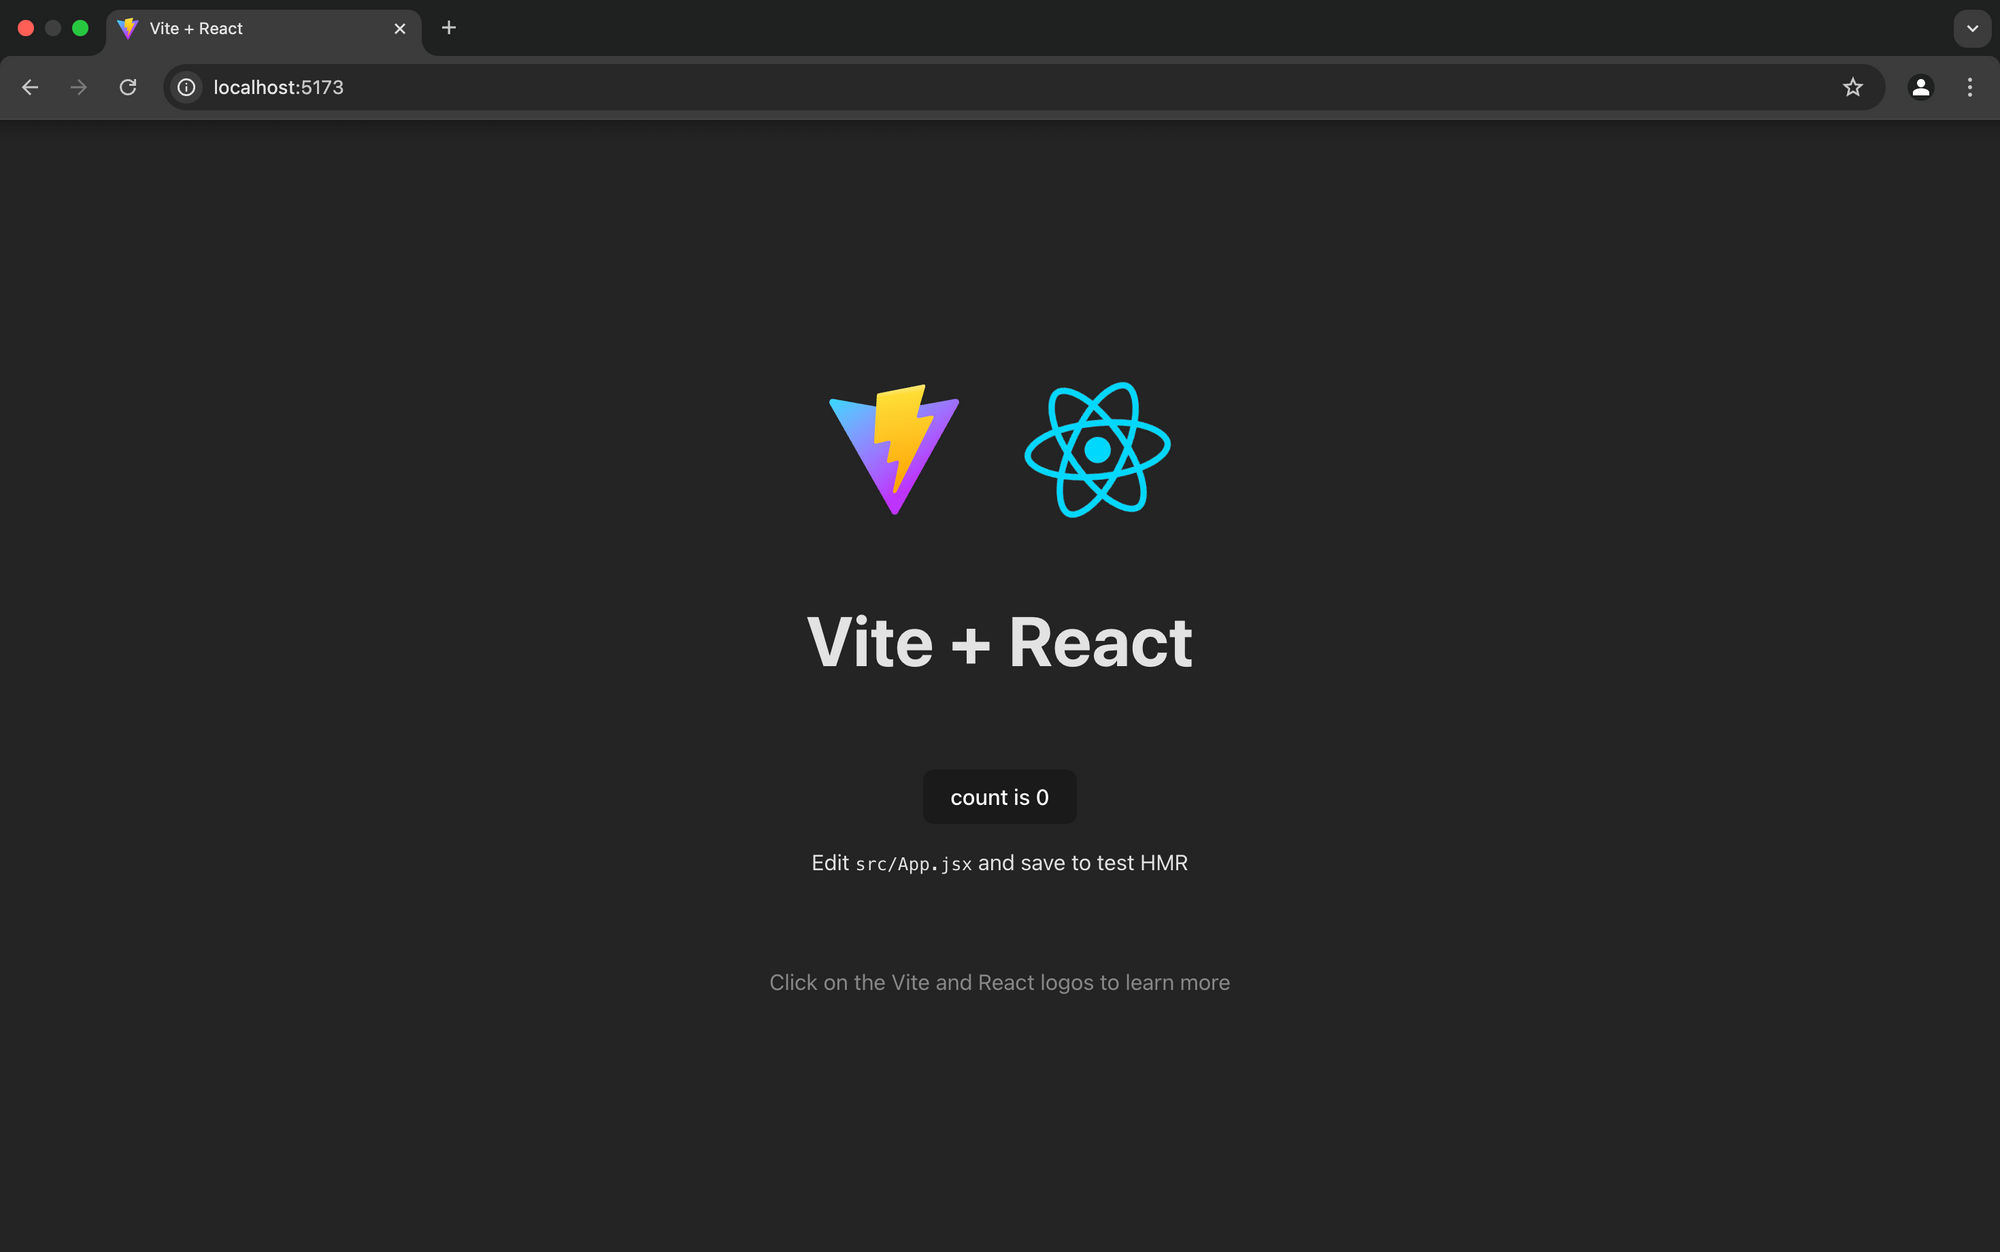
Task: Click the count is 0 button
Action: (x=999, y=796)
